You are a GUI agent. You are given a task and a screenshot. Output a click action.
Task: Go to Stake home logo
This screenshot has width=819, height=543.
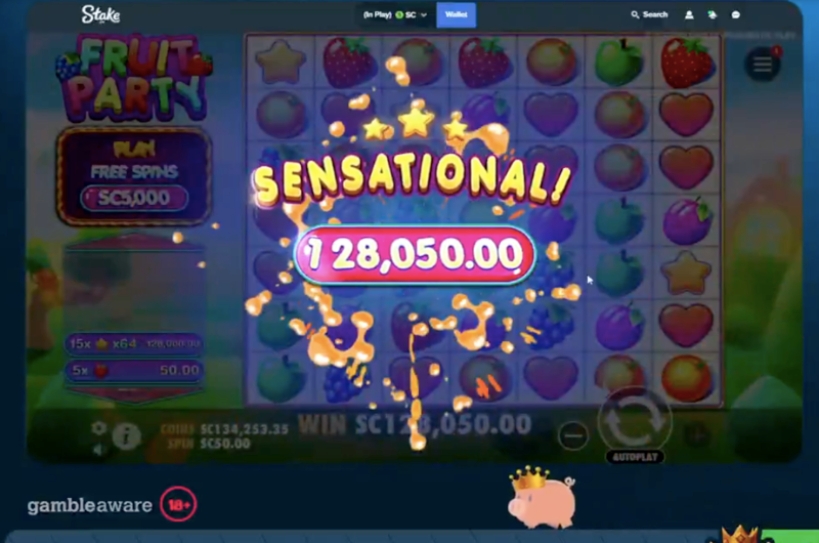101,15
